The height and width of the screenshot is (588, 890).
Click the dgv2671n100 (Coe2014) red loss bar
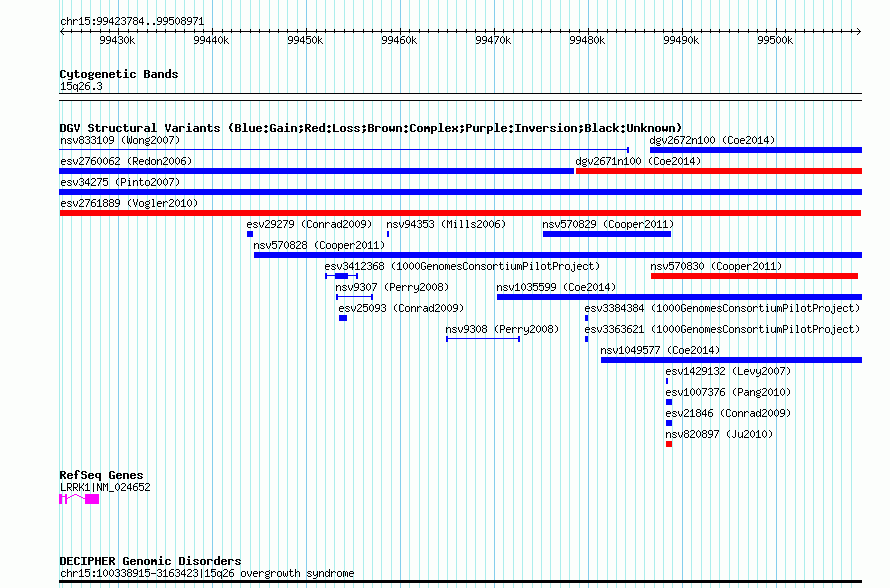[719, 171]
